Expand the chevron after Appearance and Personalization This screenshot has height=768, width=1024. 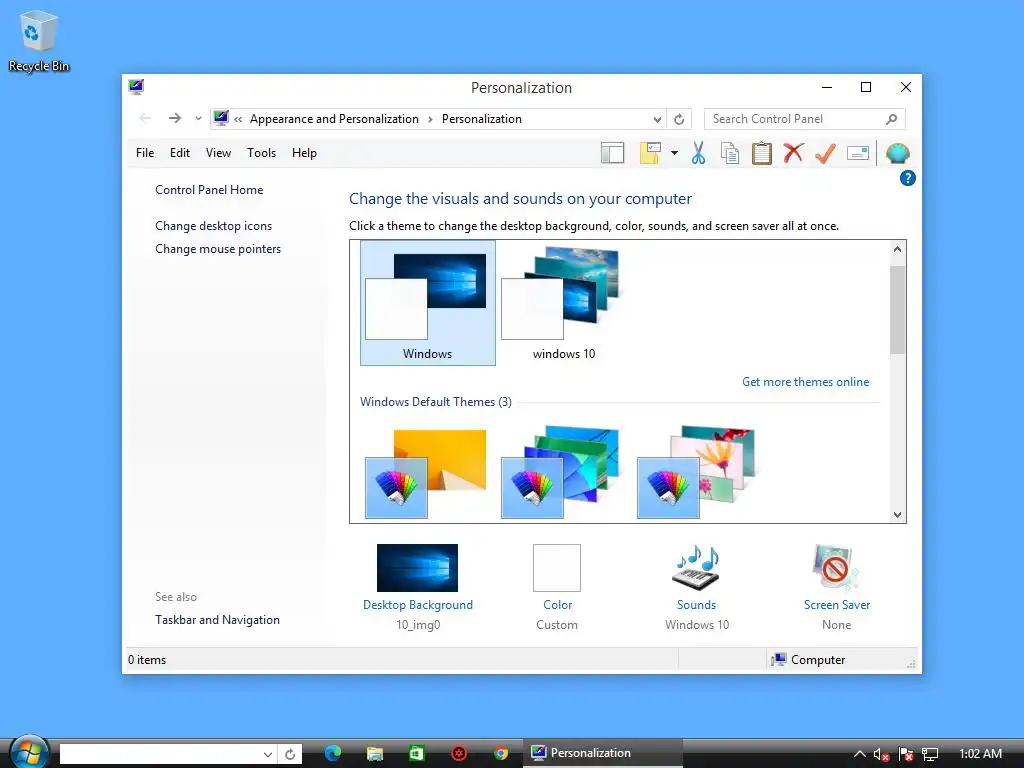430,119
